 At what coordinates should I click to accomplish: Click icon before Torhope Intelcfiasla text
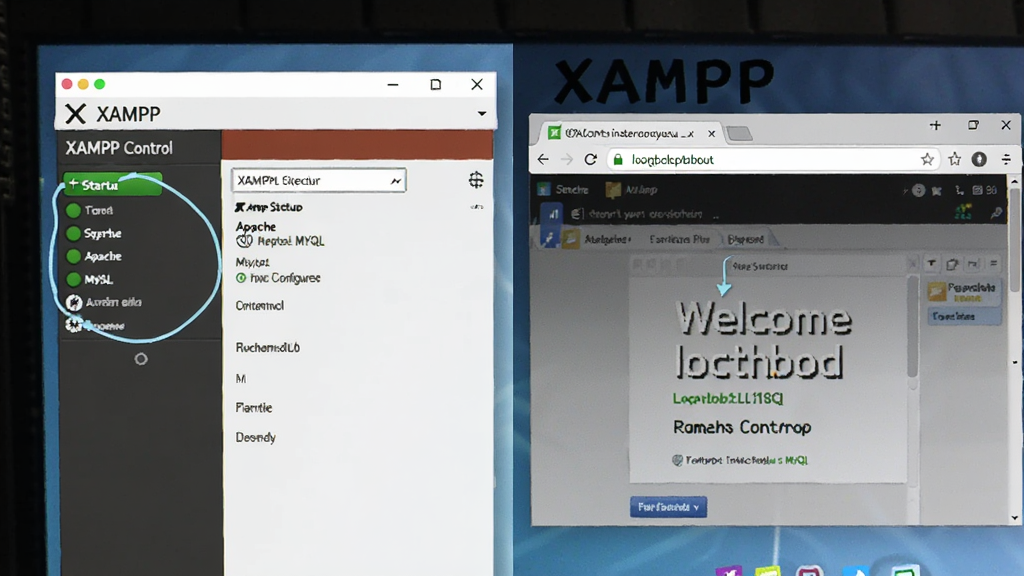click(677, 460)
